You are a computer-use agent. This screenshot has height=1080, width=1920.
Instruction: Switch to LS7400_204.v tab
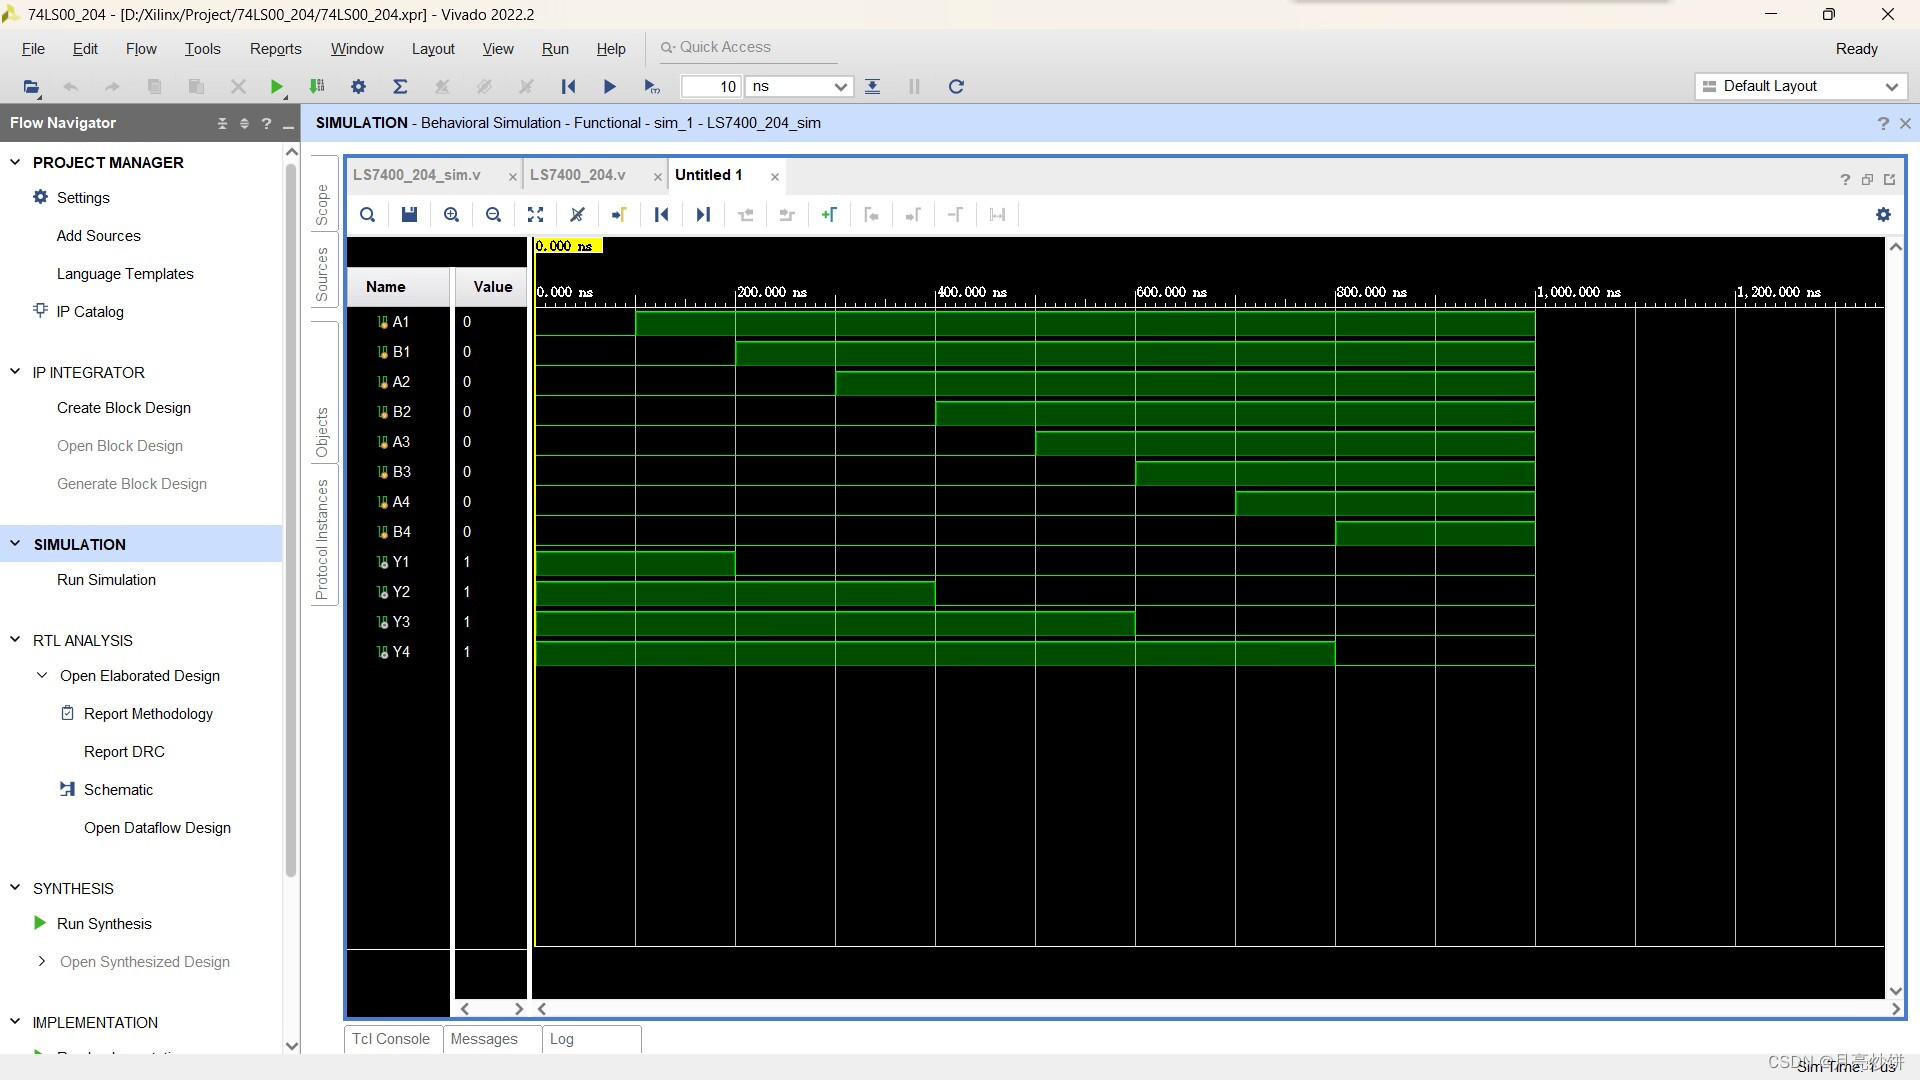pyautogui.click(x=578, y=175)
